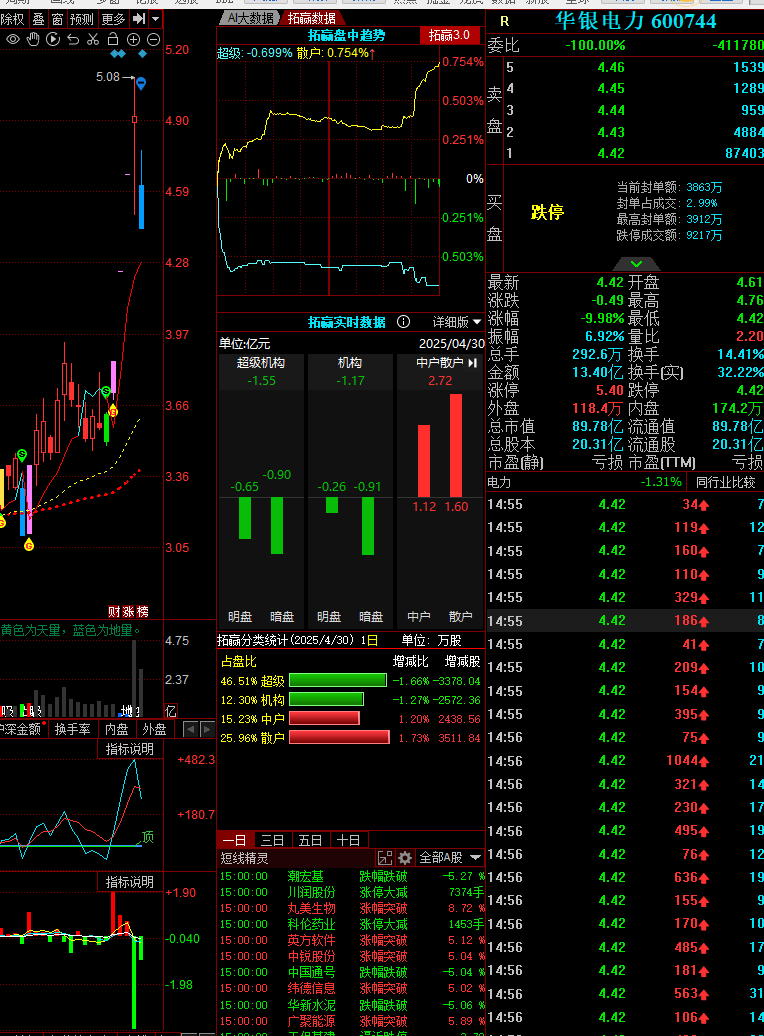Click the R mark beside stock name
764x1036 pixels.
(x=504, y=22)
